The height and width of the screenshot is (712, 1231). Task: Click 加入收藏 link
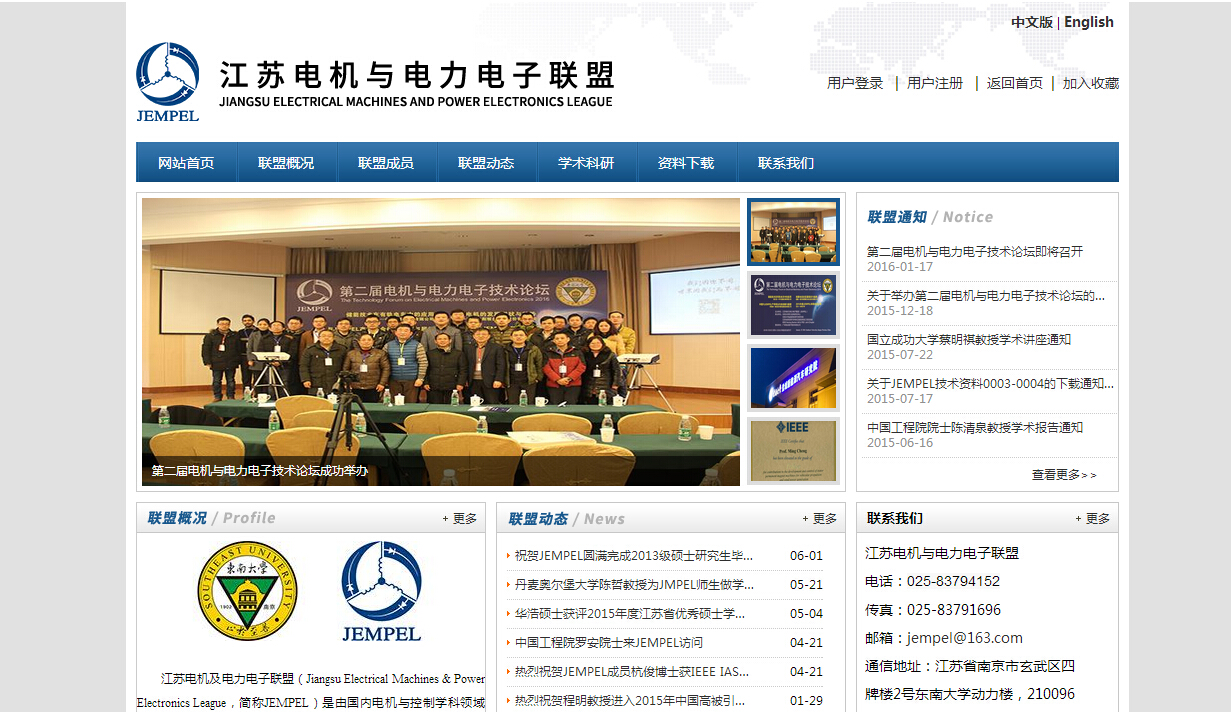[1091, 83]
